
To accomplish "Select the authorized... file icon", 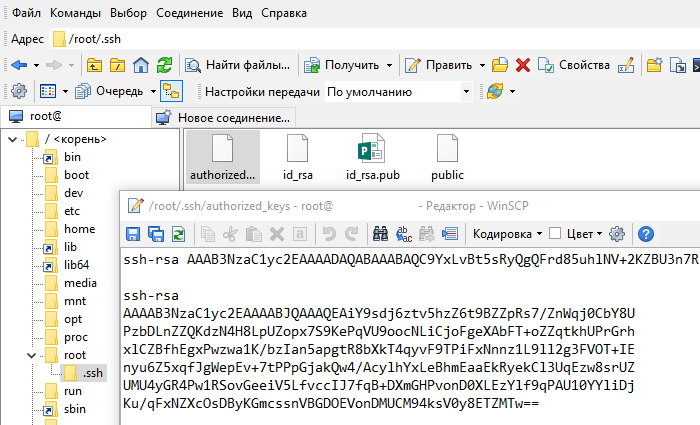I will coord(222,157).
